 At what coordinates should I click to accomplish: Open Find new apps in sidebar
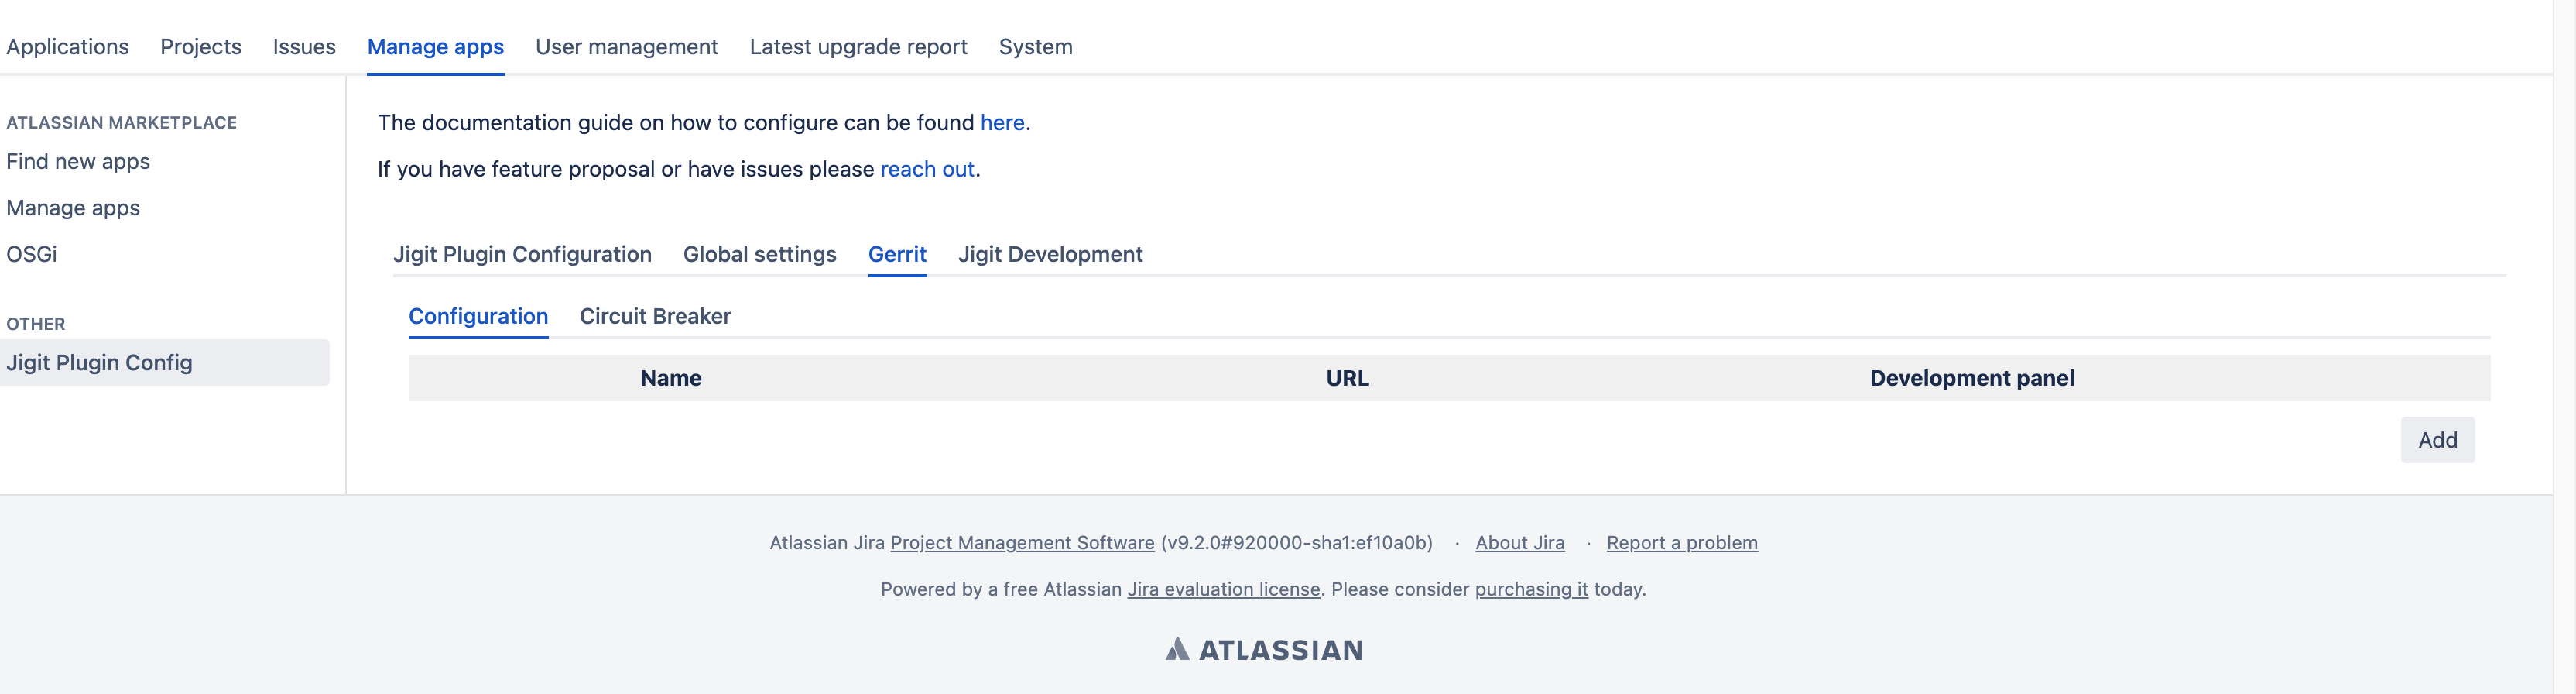click(x=78, y=162)
